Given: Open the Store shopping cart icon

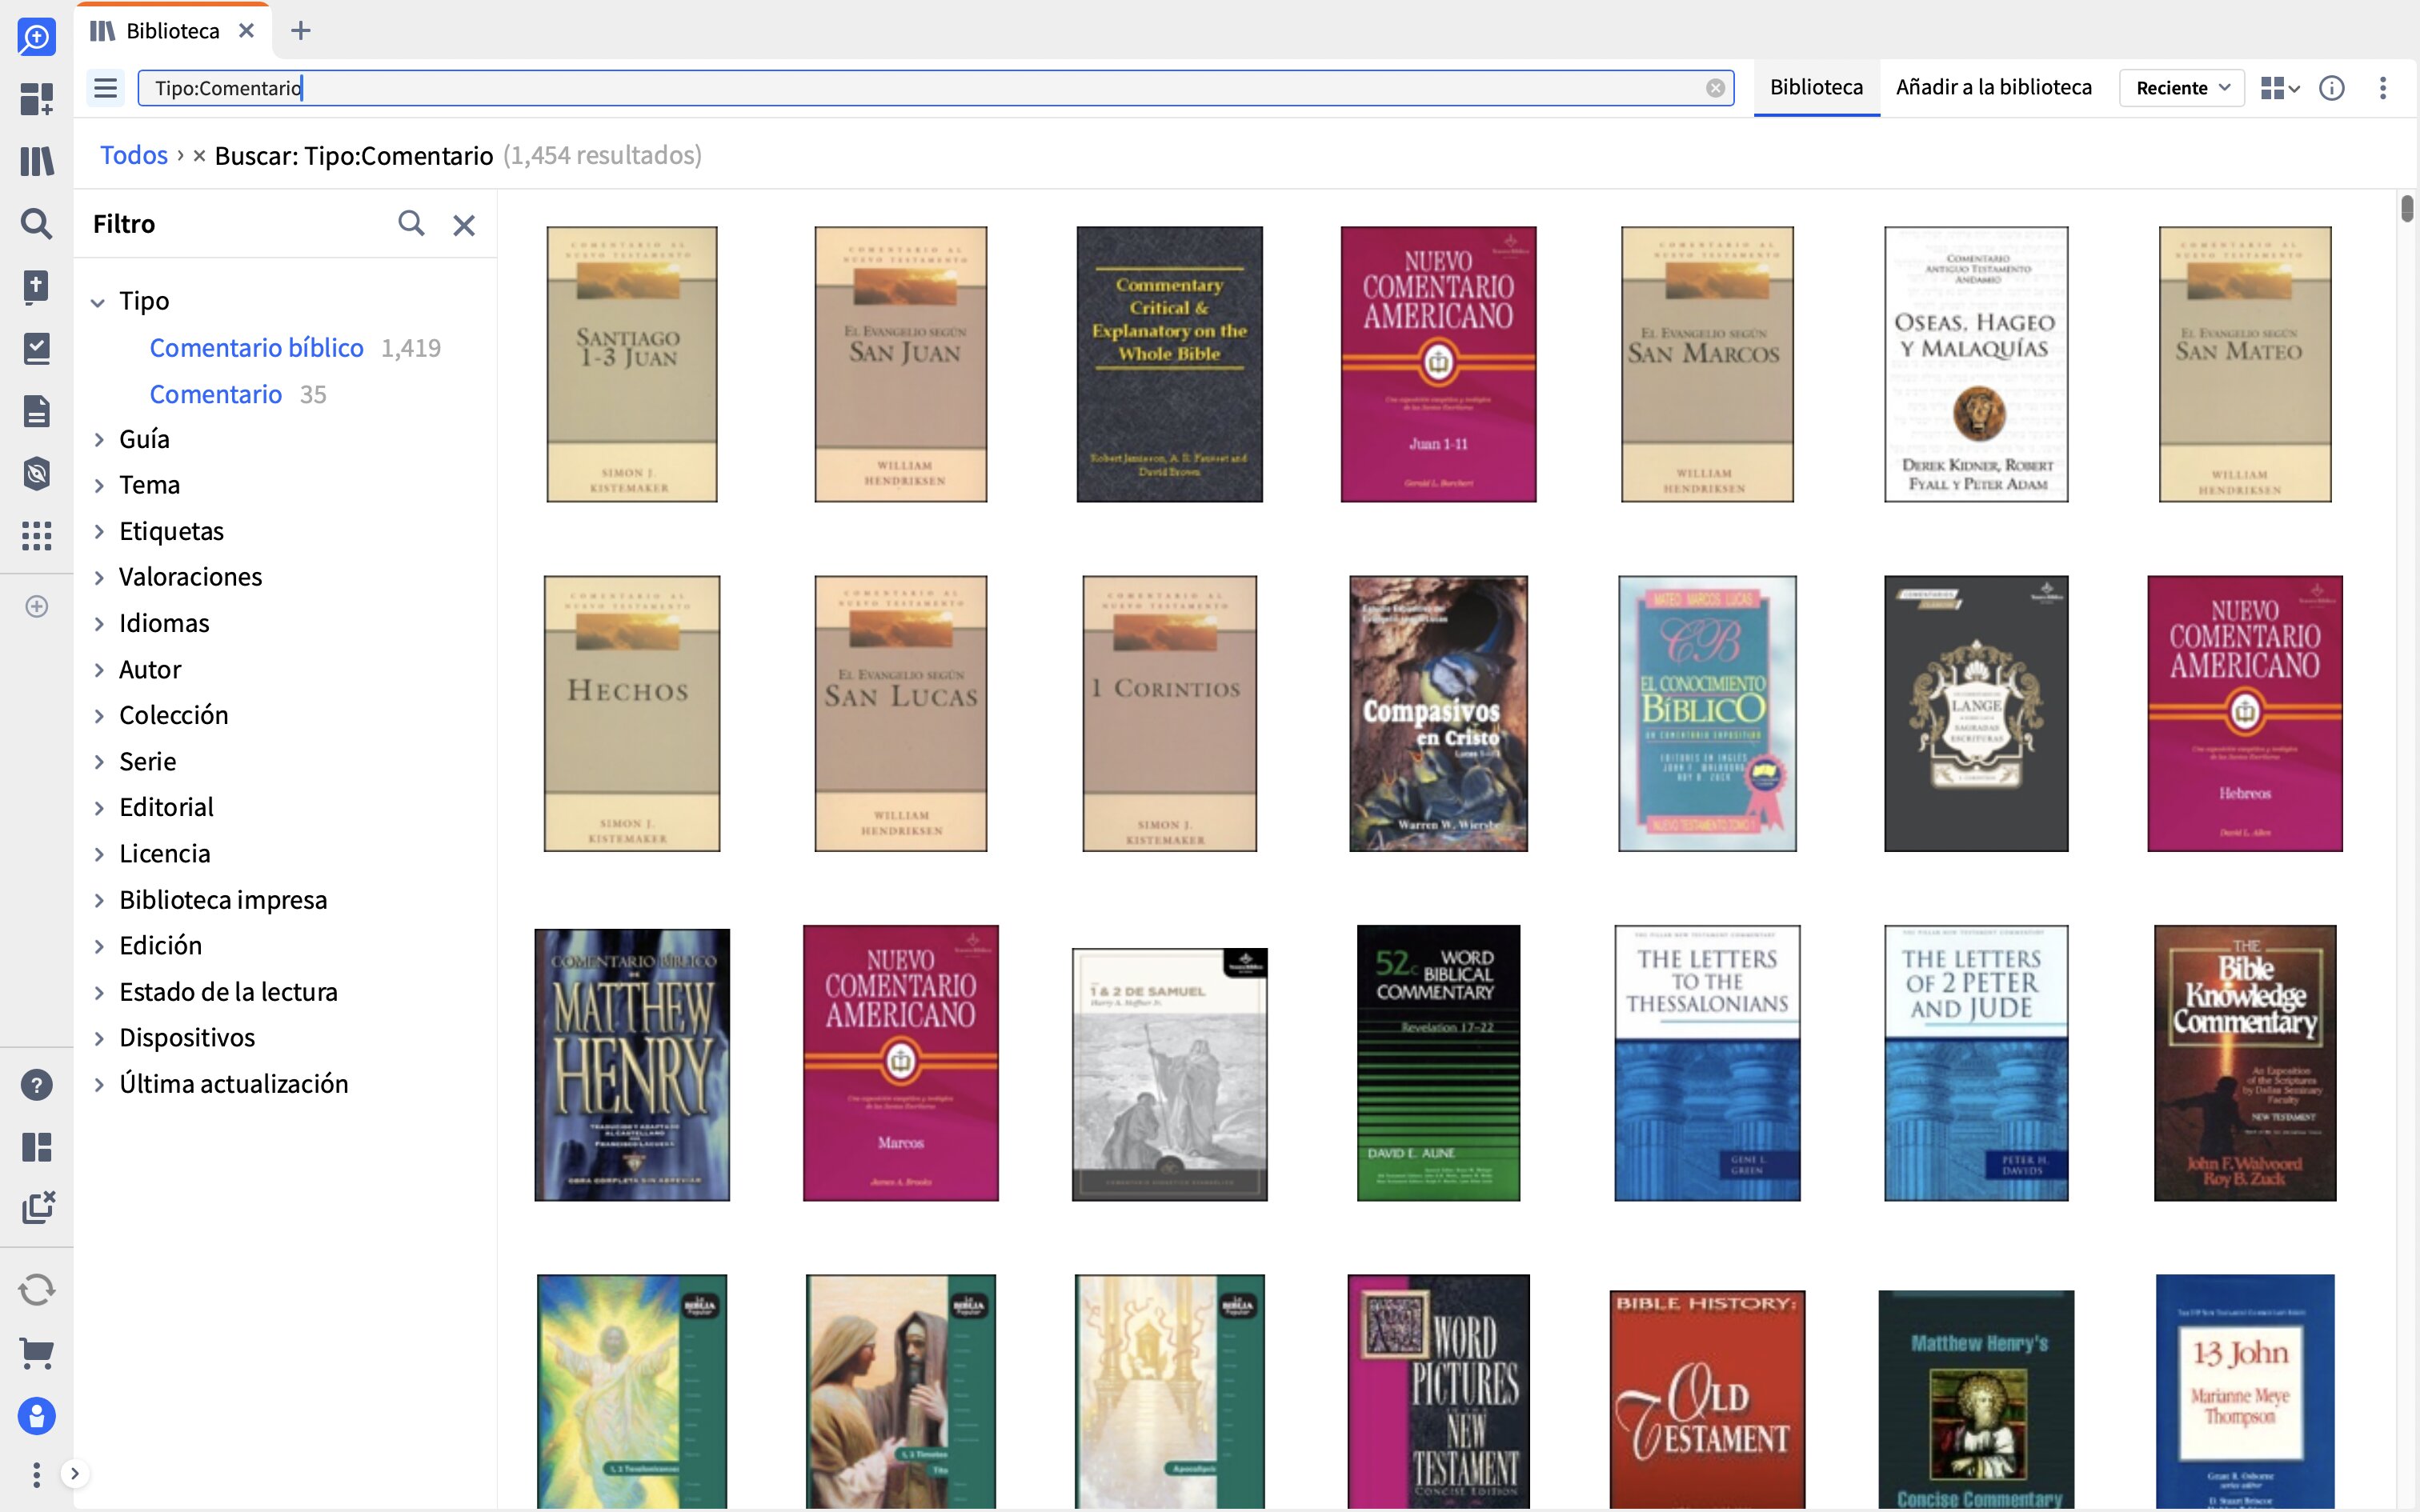Looking at the screenshot, I should pyautogui.click(x=36, y=1353).
